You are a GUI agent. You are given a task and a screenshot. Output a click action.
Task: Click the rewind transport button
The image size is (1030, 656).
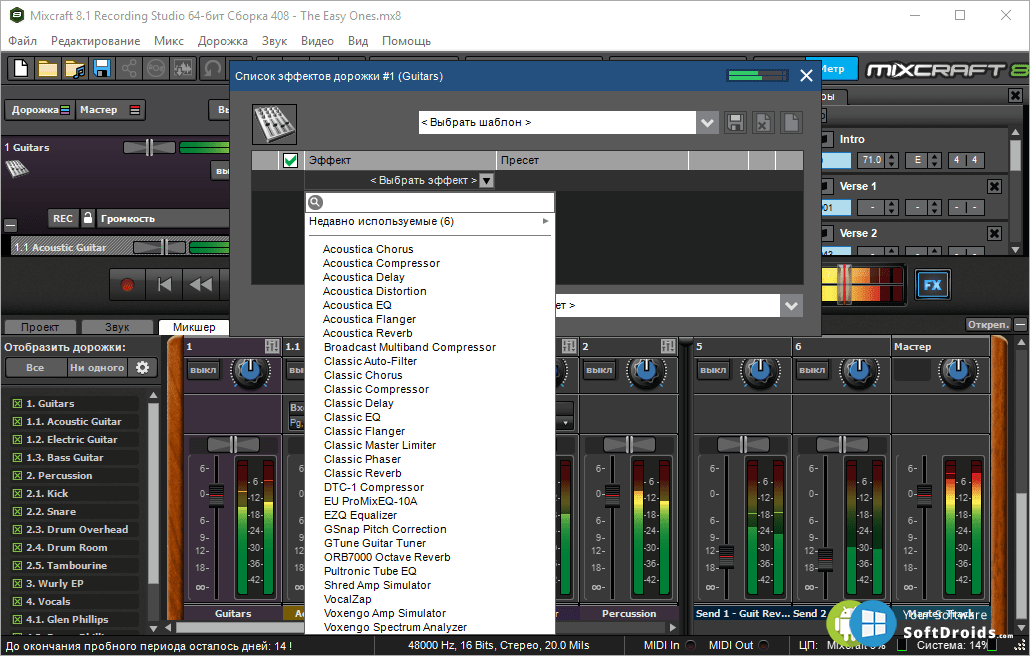click(x=200, y=285)
